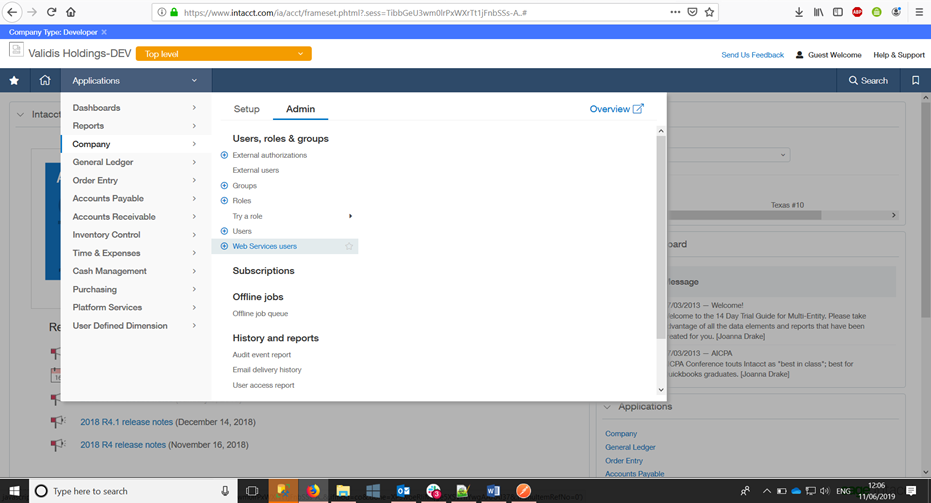931x503 pixels.
Task: Open Firefox downloads arrow icon
Action: pos(799,12)
